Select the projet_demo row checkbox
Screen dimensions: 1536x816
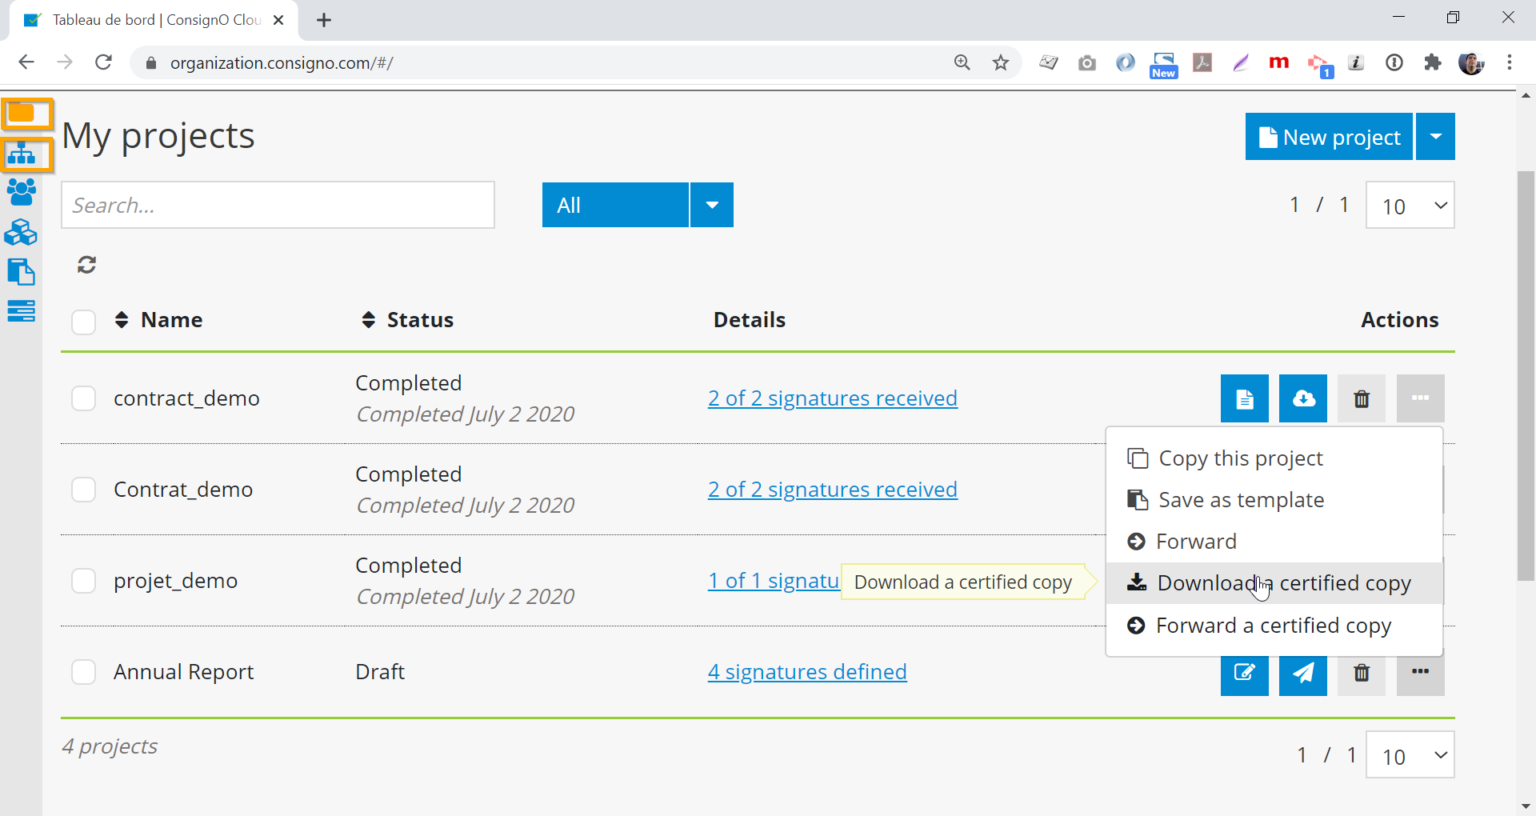pyautogui.click(x=84, y=581)
